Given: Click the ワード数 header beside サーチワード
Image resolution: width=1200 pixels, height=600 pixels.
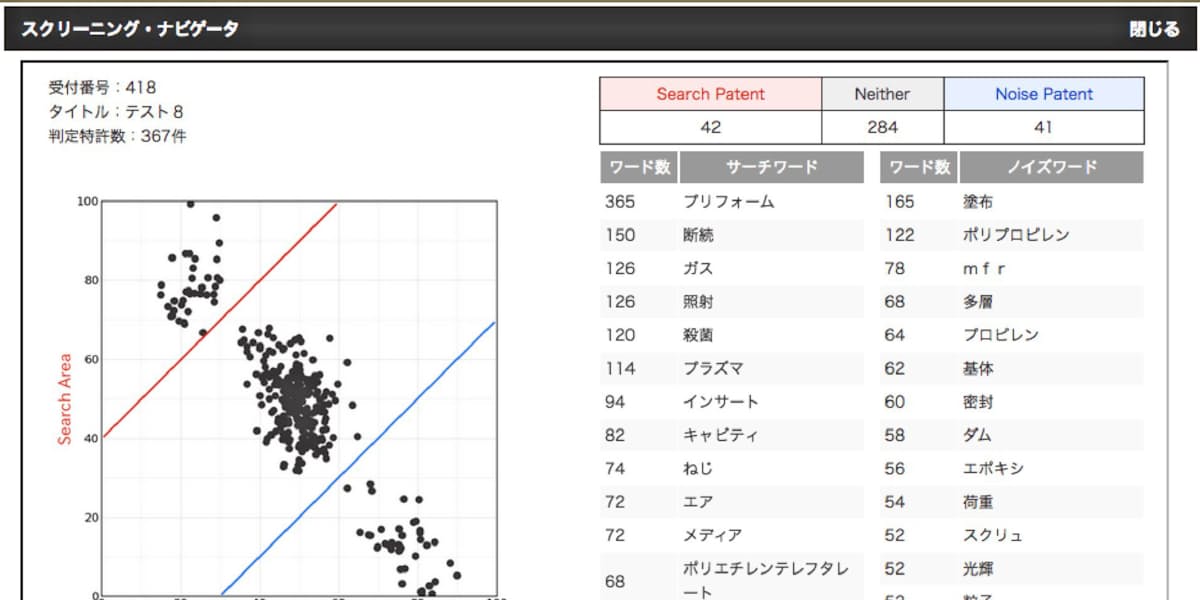Looking at the screenshot, I should [x=640, y=167].
